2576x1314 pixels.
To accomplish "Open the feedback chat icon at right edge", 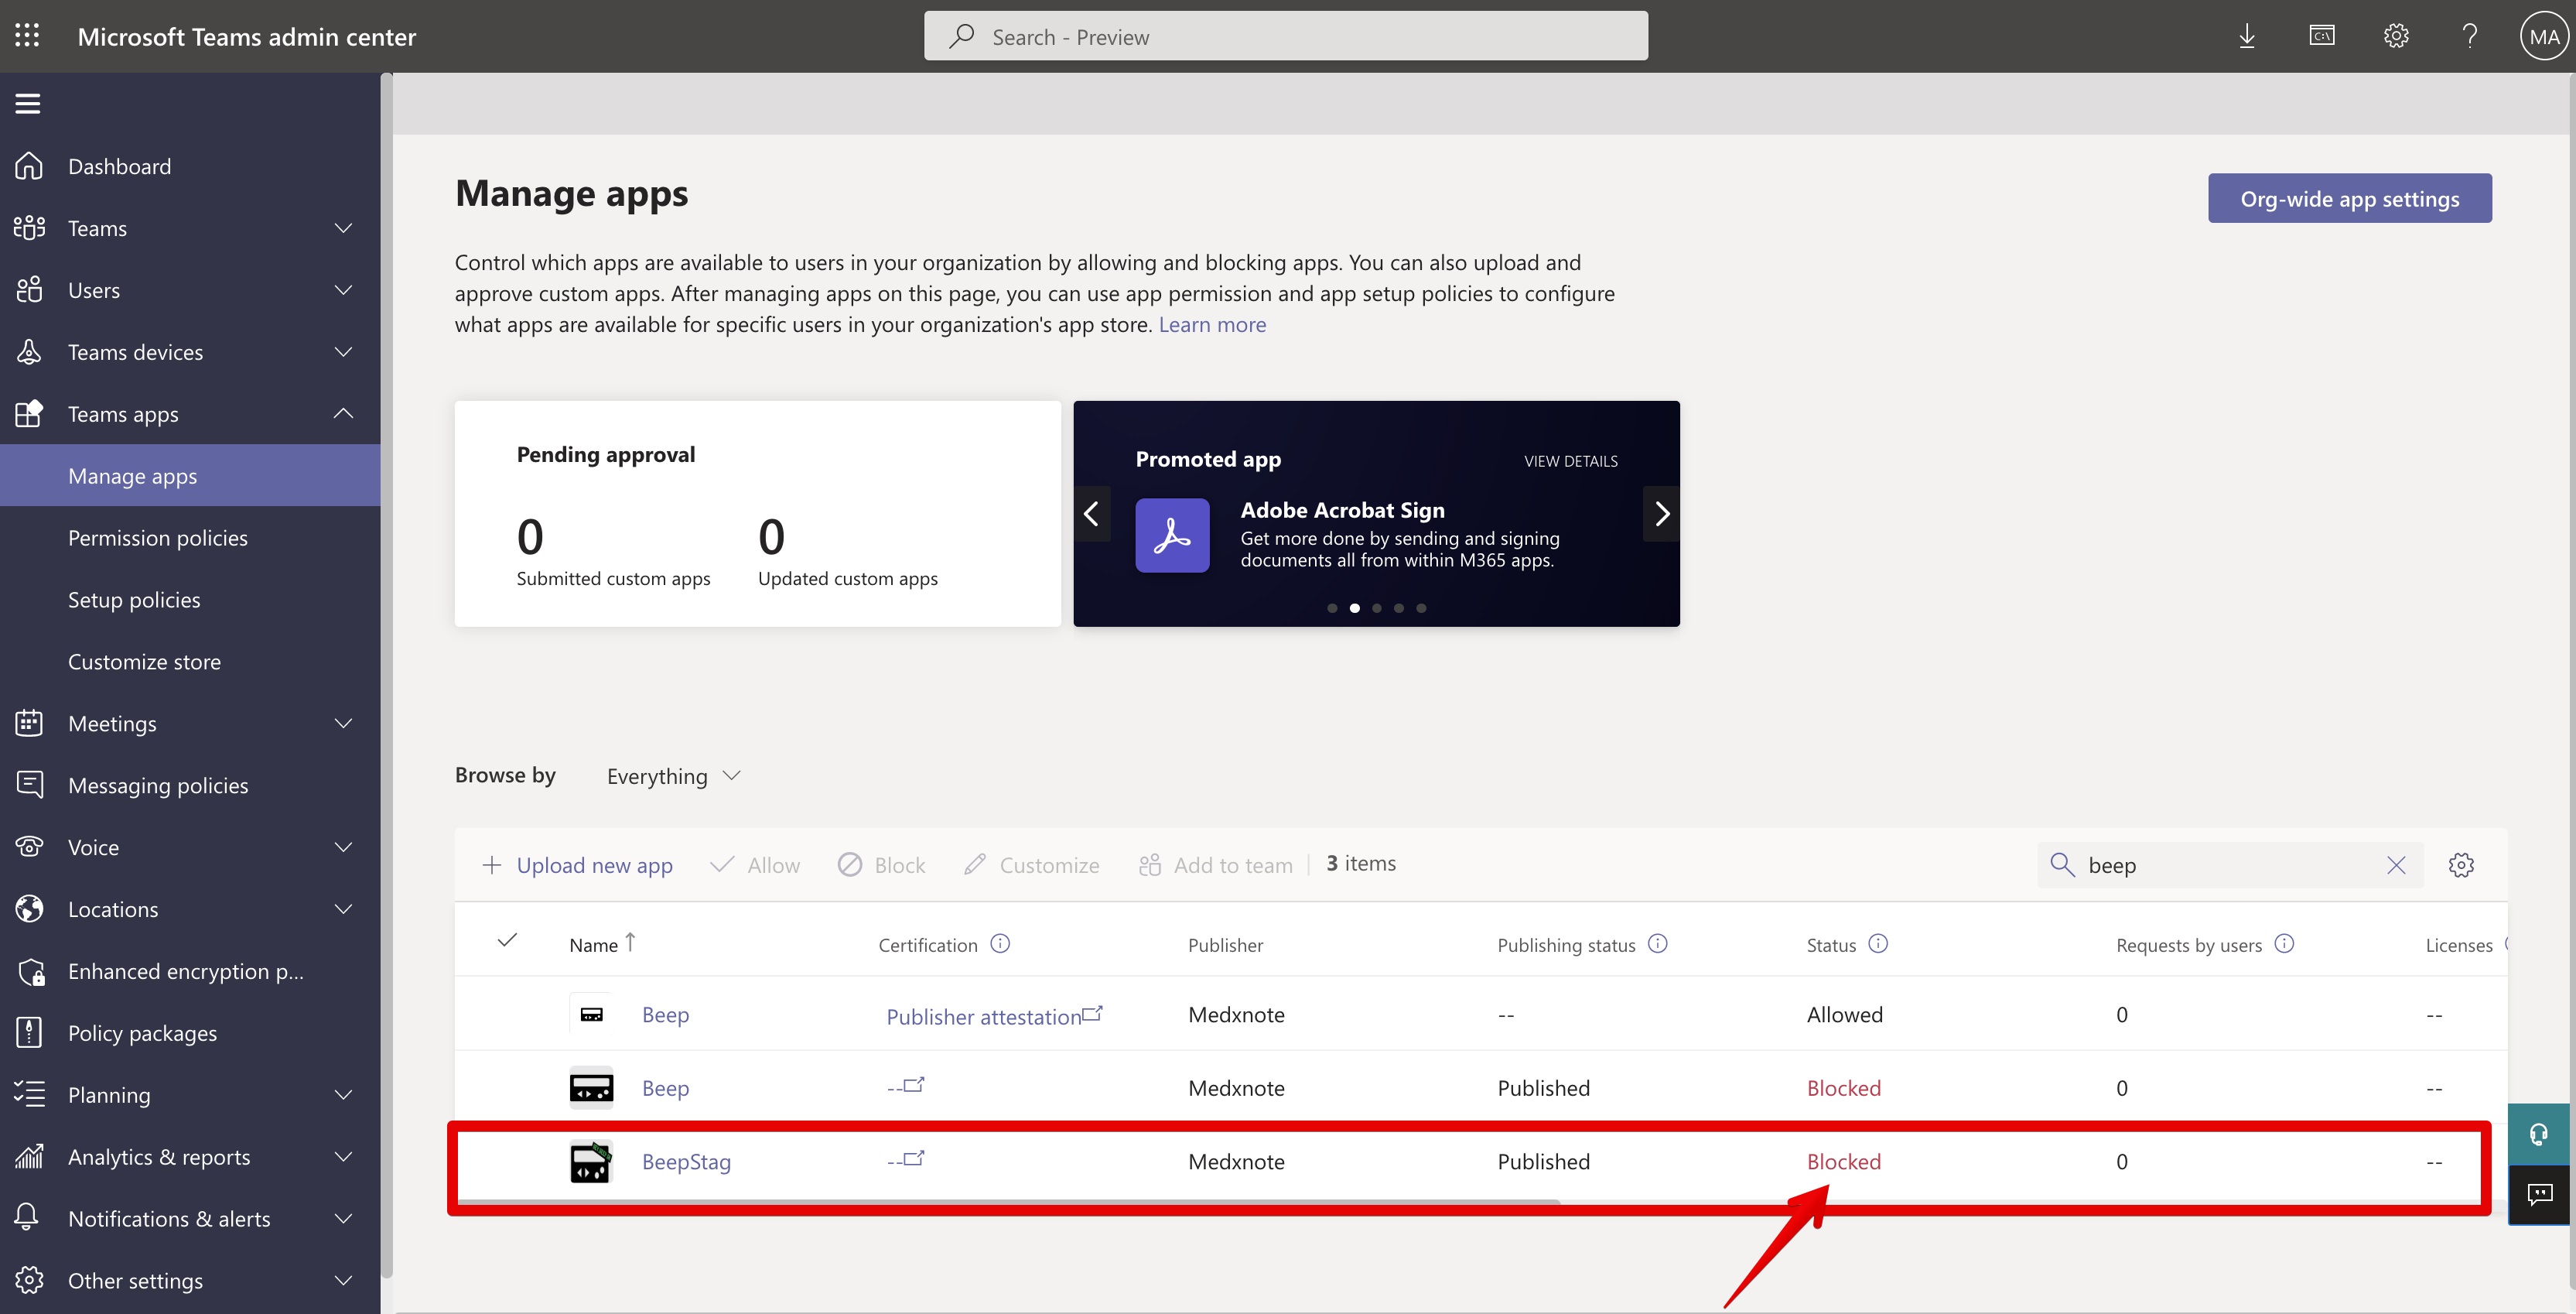I will (2540, 1194).
